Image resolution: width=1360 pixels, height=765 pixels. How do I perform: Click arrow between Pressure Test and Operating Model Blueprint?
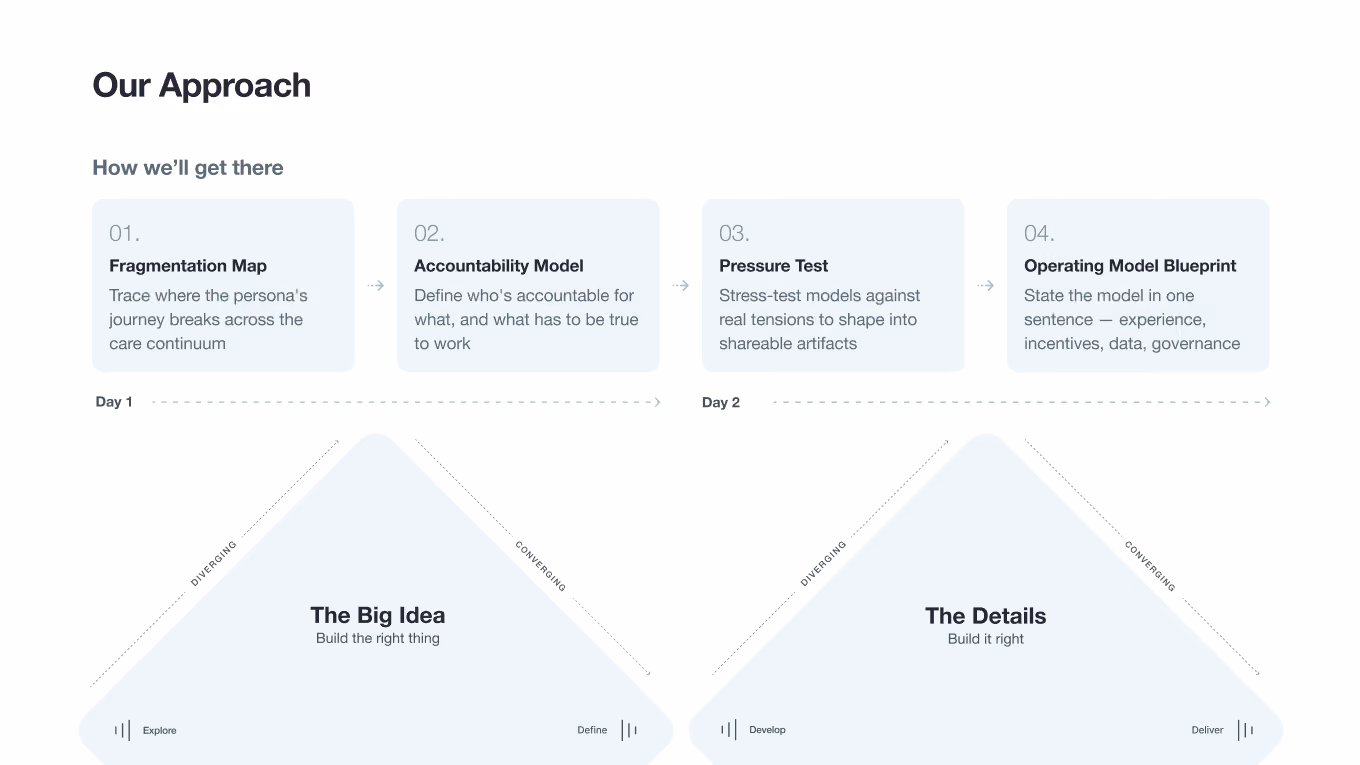pos(986,286)
